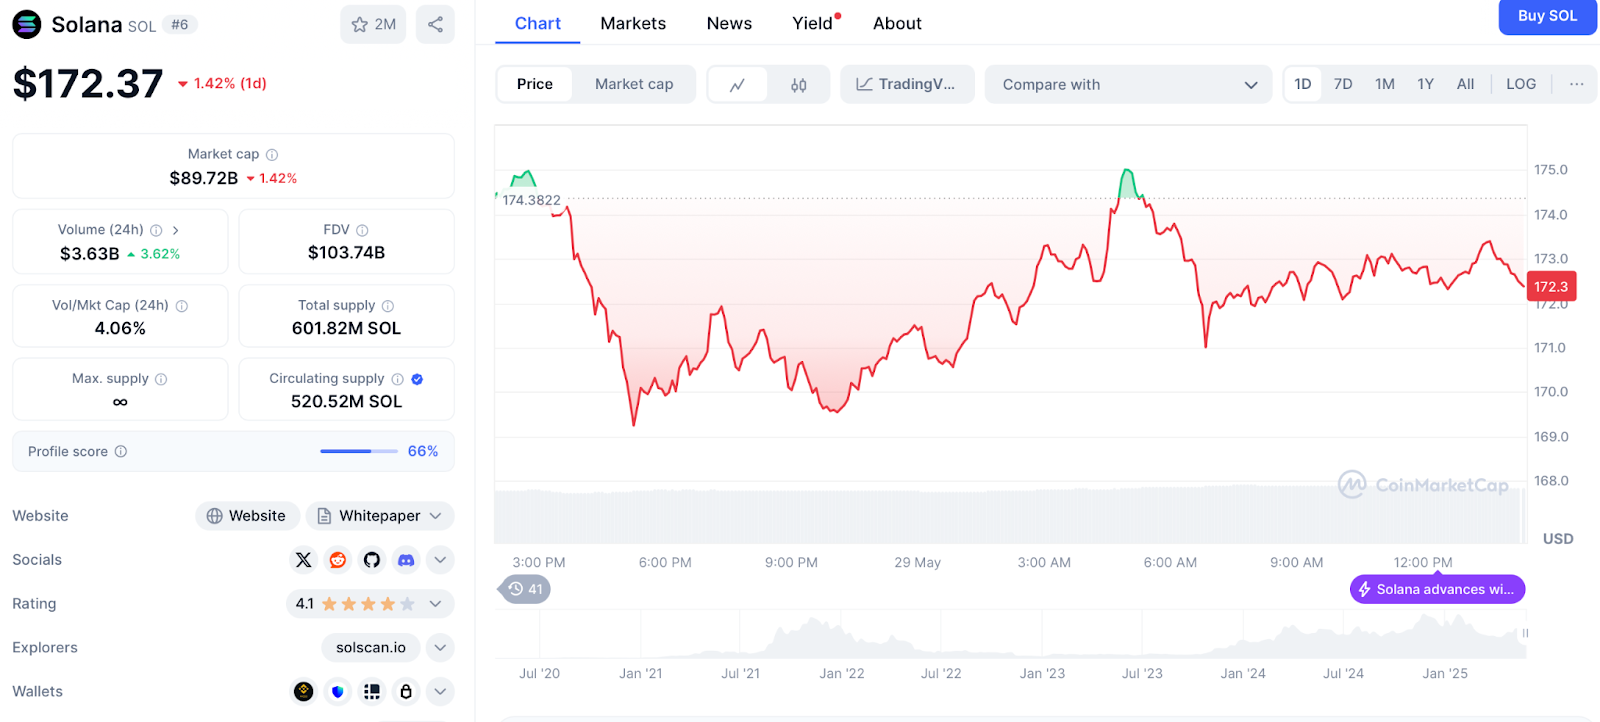This screenshot has width=1600, height=722.
Task: Open Max. supply info icon
Action: pyautogui.click(x=161, y=379)
